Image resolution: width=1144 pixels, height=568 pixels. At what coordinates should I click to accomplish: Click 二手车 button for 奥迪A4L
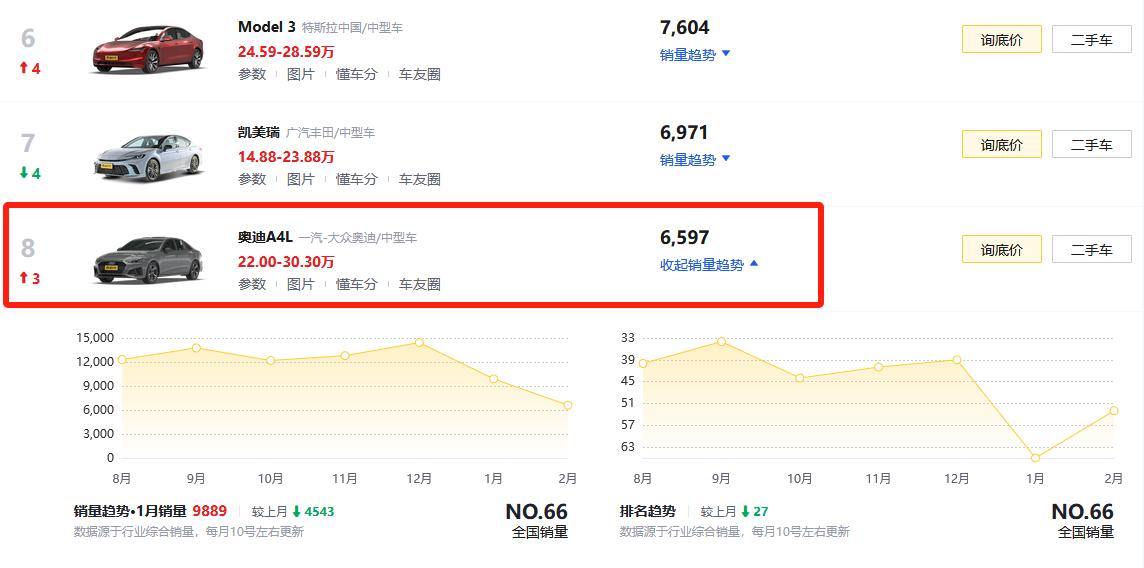[x=1091, y=249]
